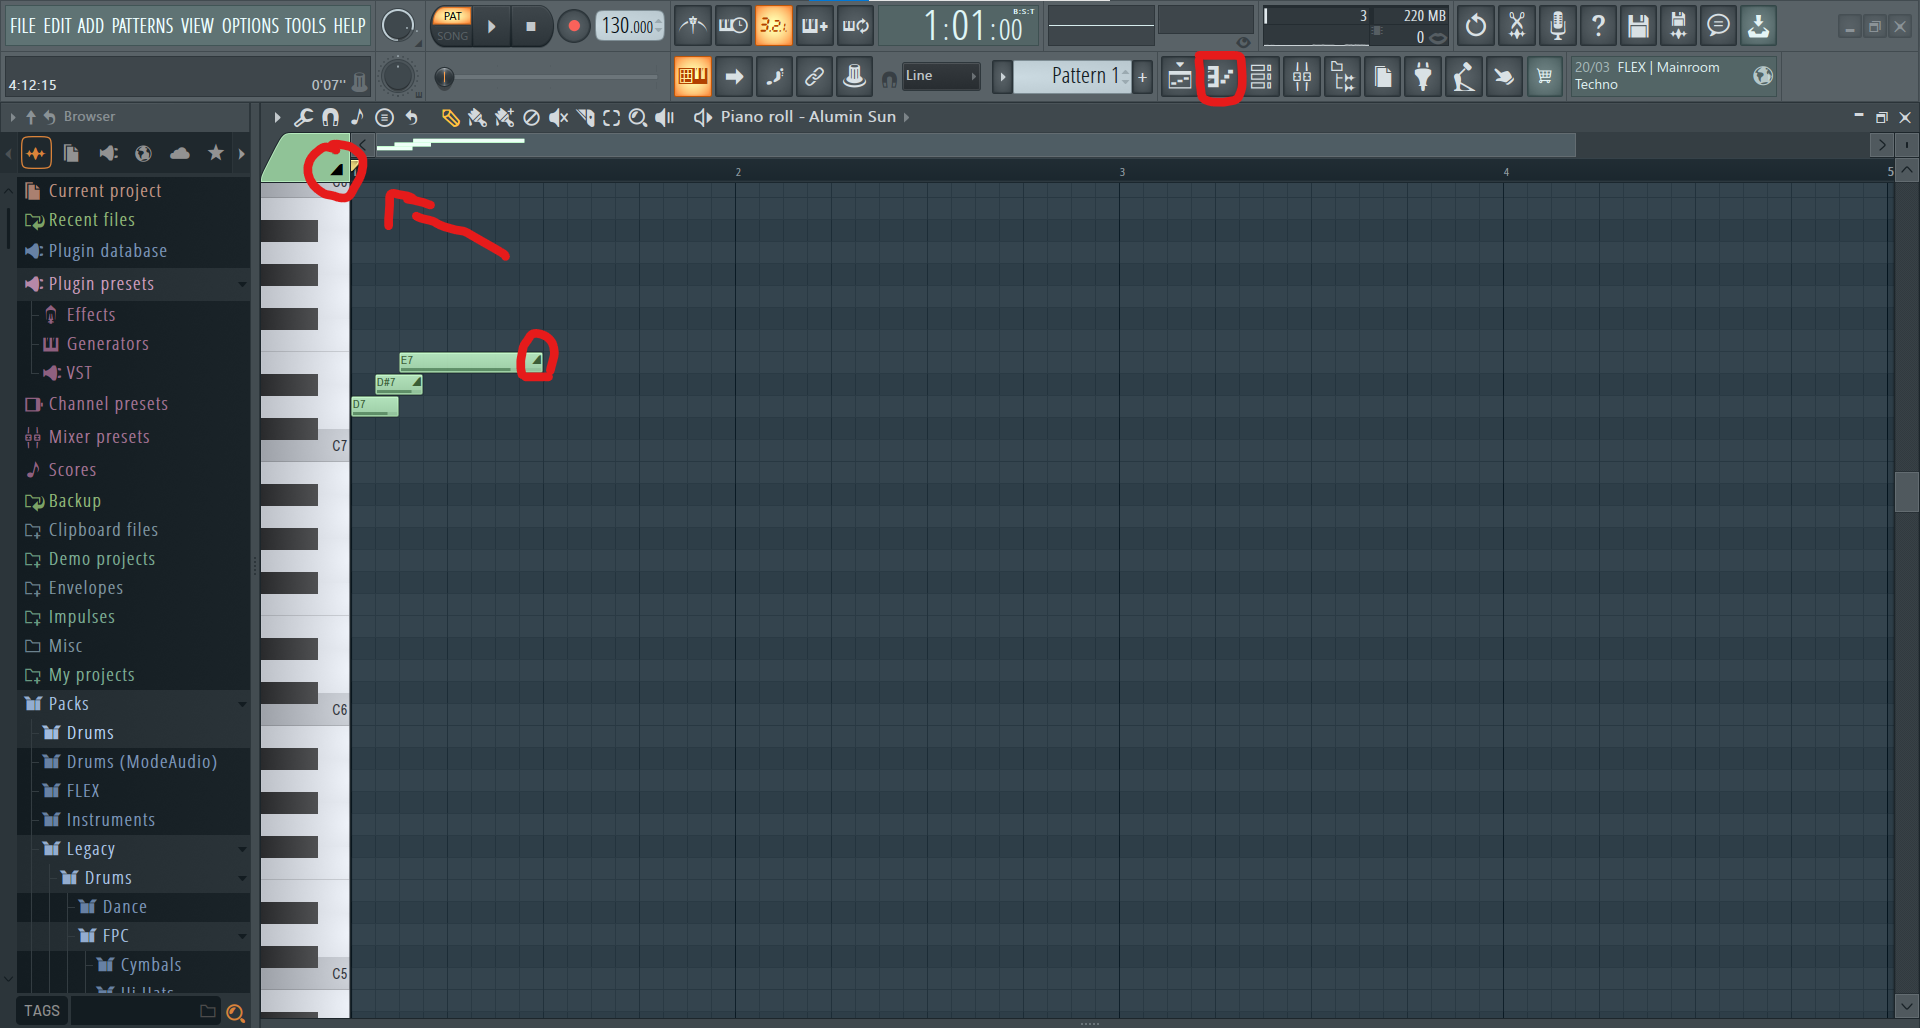Open the piano roll main menu arrow
1920x1028 pixels.
pyautogui.click(x=277, y=117)
